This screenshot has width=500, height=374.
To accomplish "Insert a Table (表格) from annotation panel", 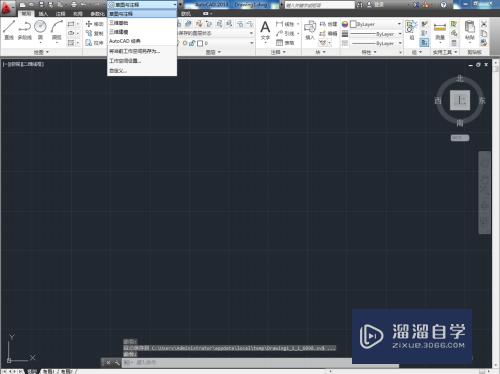I will tap(285, 43).
